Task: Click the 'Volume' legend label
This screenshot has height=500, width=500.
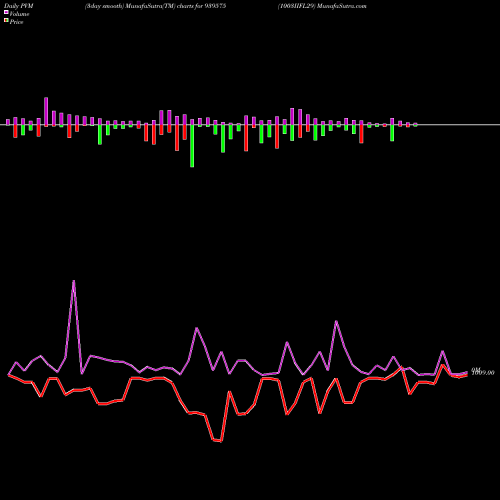Action: click(x=19, y=14)
